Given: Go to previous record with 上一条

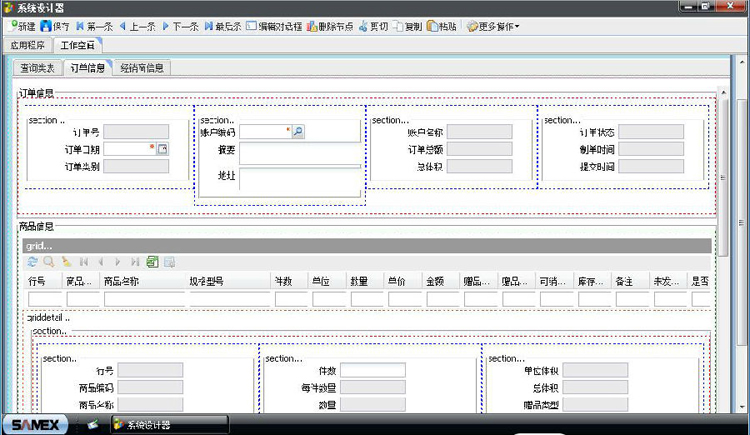Looking at the screenshot, I should (137, 26).
